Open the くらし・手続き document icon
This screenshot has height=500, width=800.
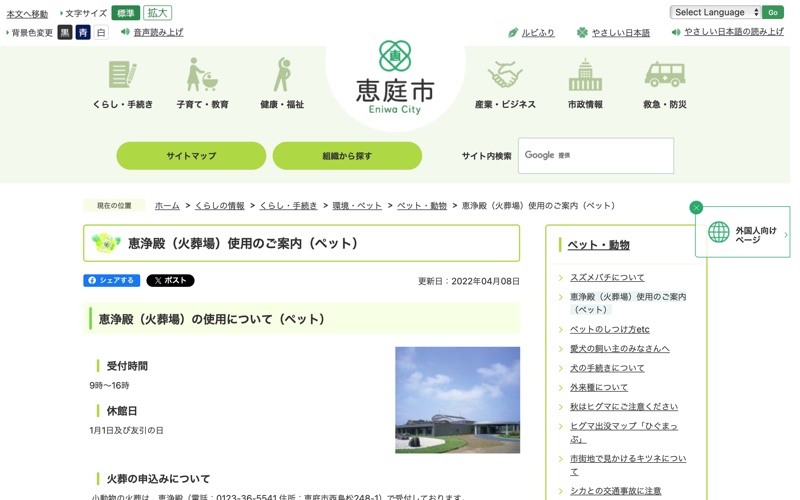tap(122, 74)
